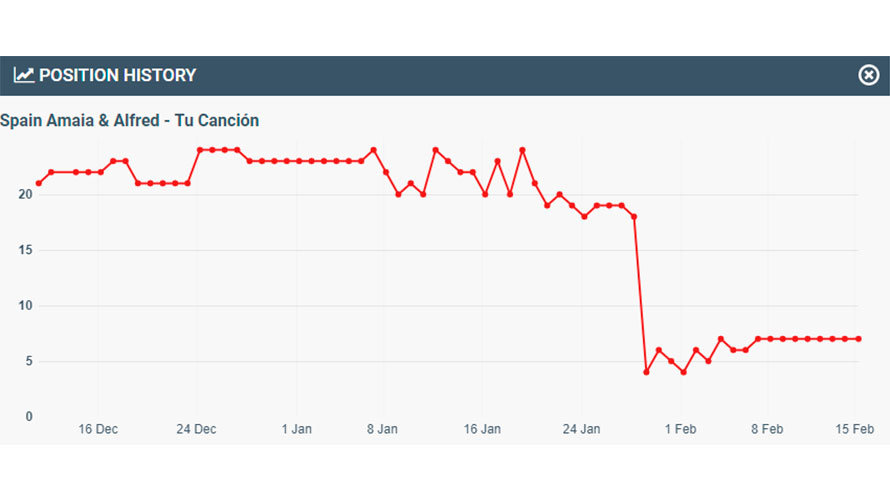Screen dimensions: 890x500
Task: Click the last data point before the steep drop
Action: (x=634, y=216)
